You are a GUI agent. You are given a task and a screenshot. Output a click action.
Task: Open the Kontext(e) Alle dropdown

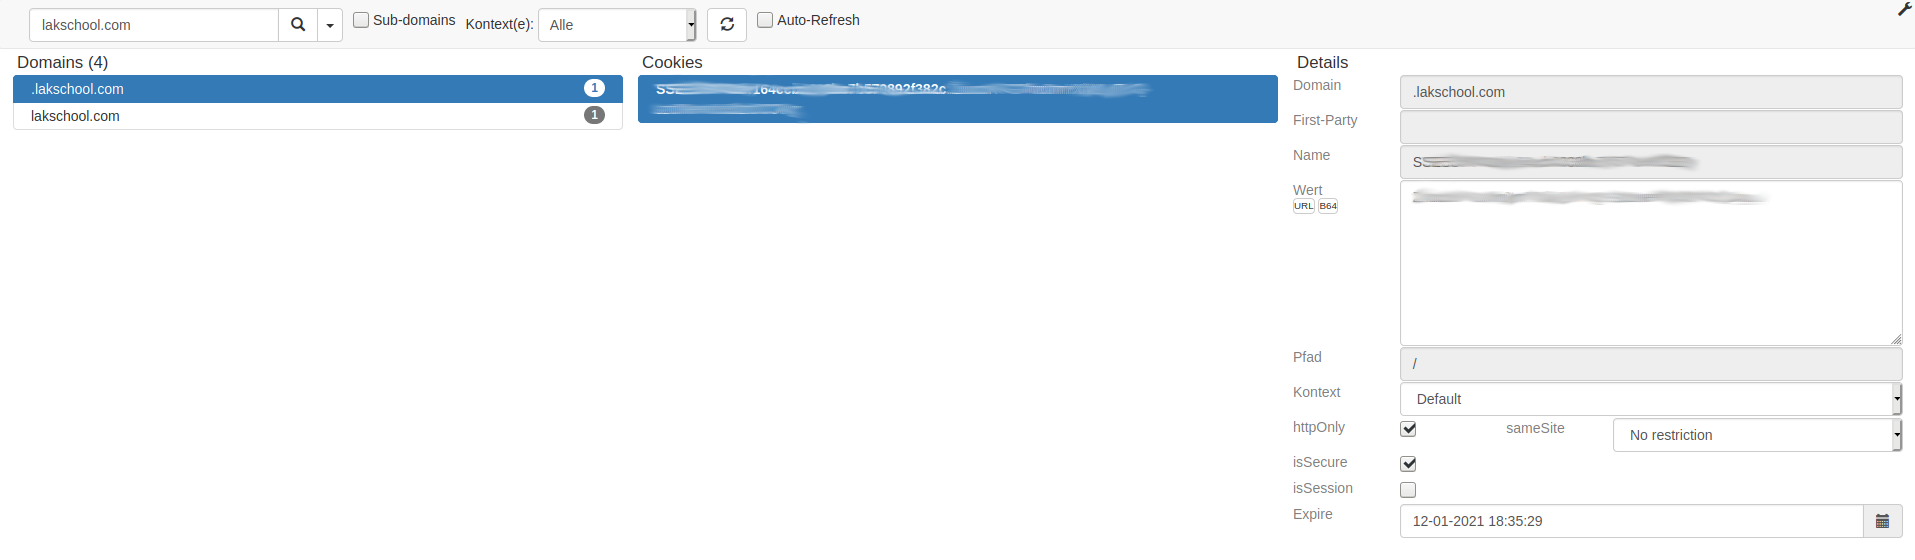pyautogui.click(x=617, y=25)
